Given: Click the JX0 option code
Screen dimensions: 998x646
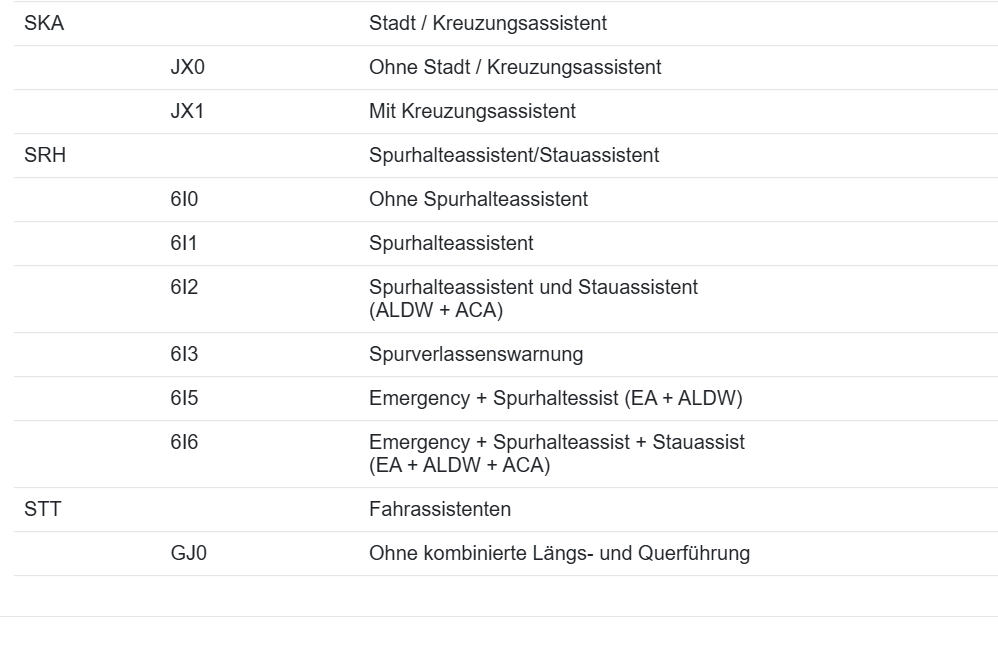Looking at the screenshot, I should (x=187, y=68).
